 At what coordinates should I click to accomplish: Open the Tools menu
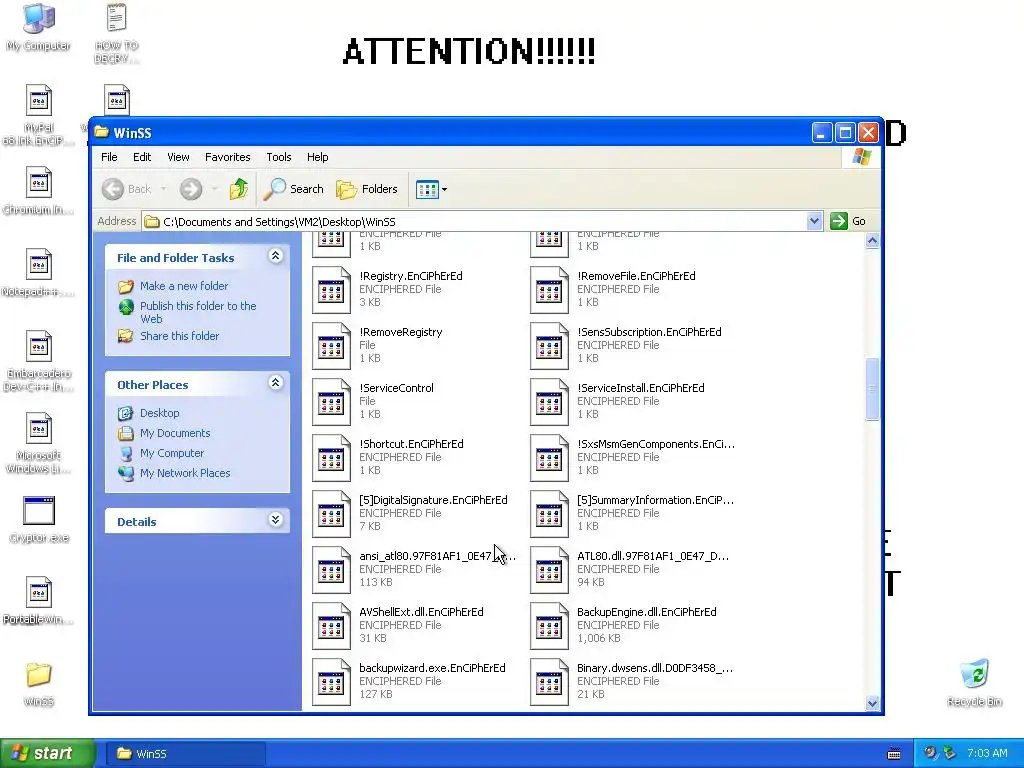point(278,157)
